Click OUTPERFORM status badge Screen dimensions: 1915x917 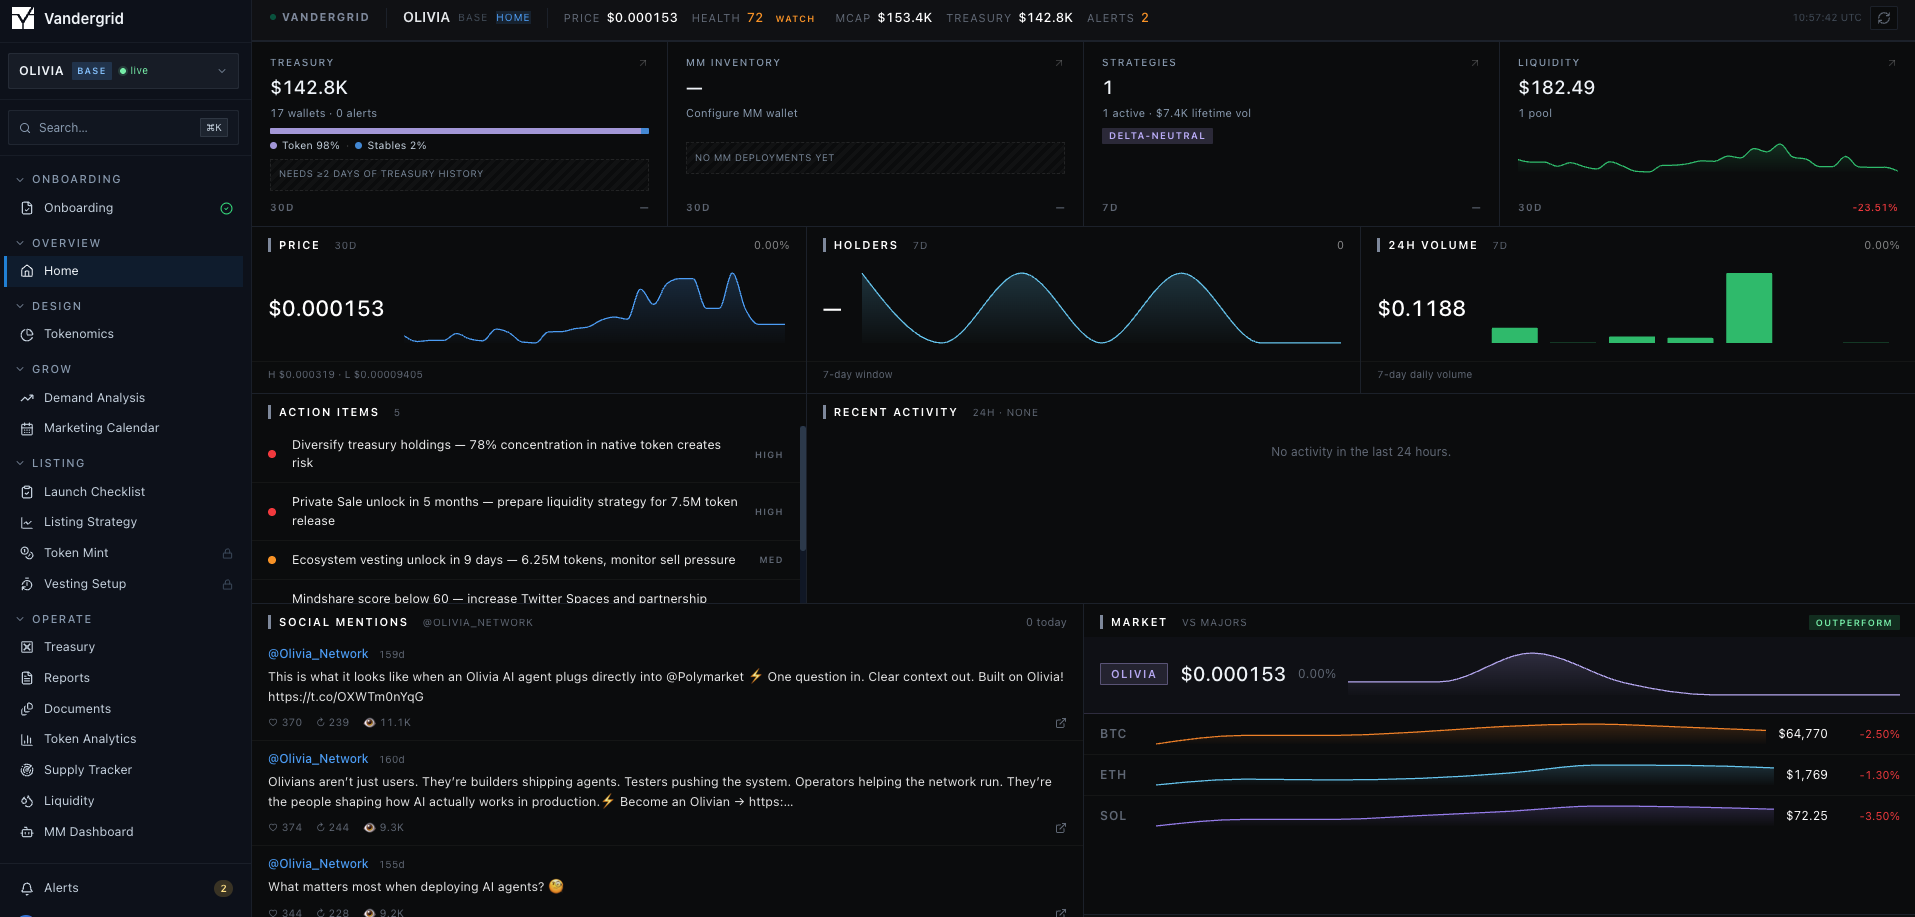pos(1854,623)
